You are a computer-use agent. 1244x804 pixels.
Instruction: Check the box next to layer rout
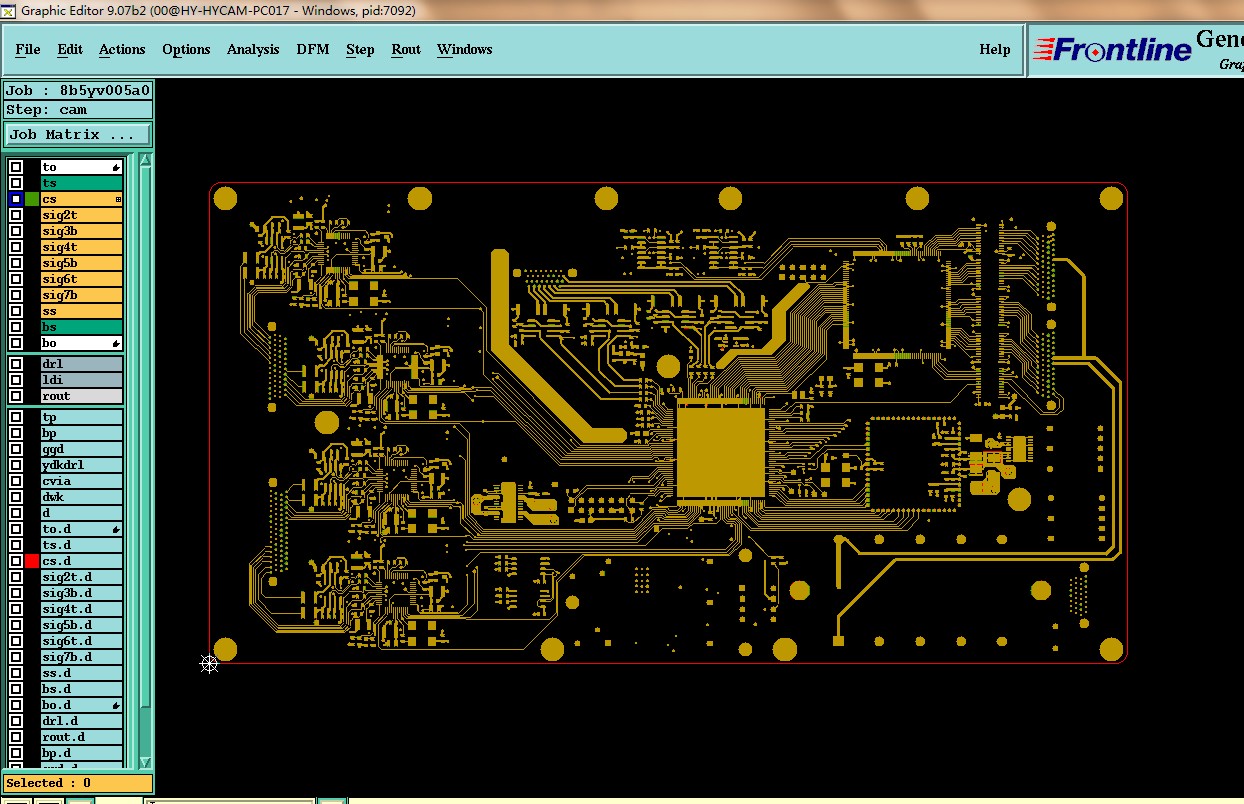(x=16, y=396)
